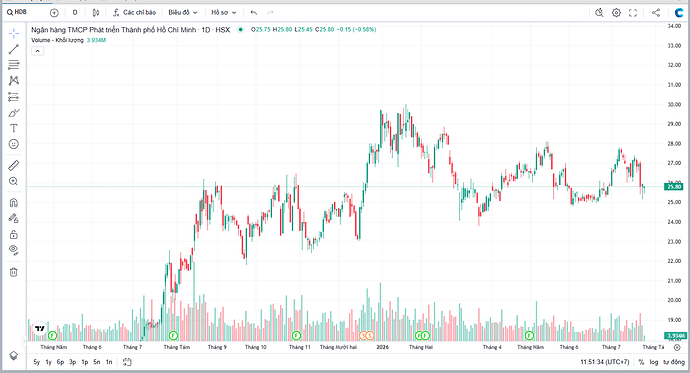Enter fullscreen mode

coord(633,13)
